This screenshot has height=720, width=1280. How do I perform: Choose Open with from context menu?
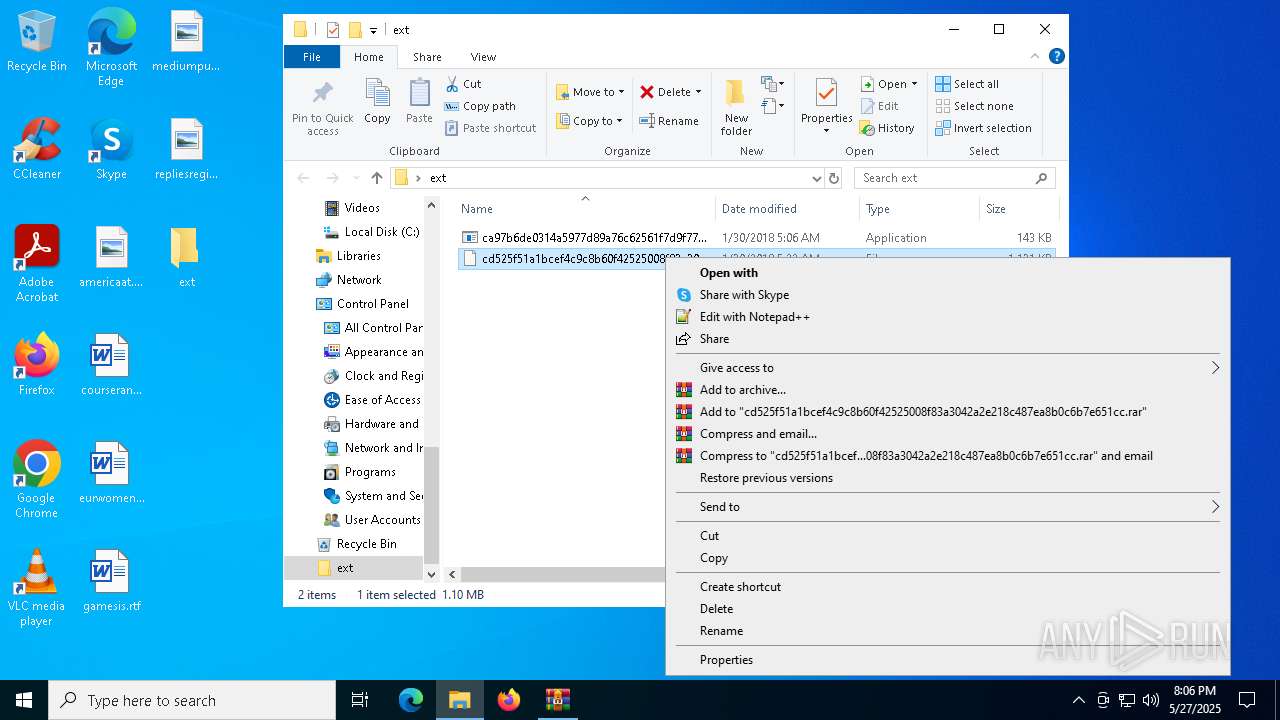click(x=947, y=273)
